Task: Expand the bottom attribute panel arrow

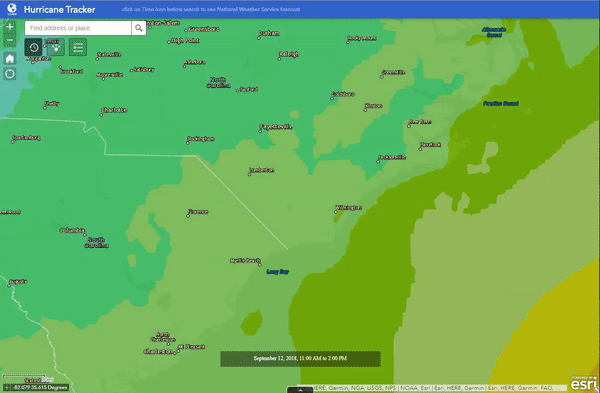Action: pyautogui.click(x=300, y=390)
